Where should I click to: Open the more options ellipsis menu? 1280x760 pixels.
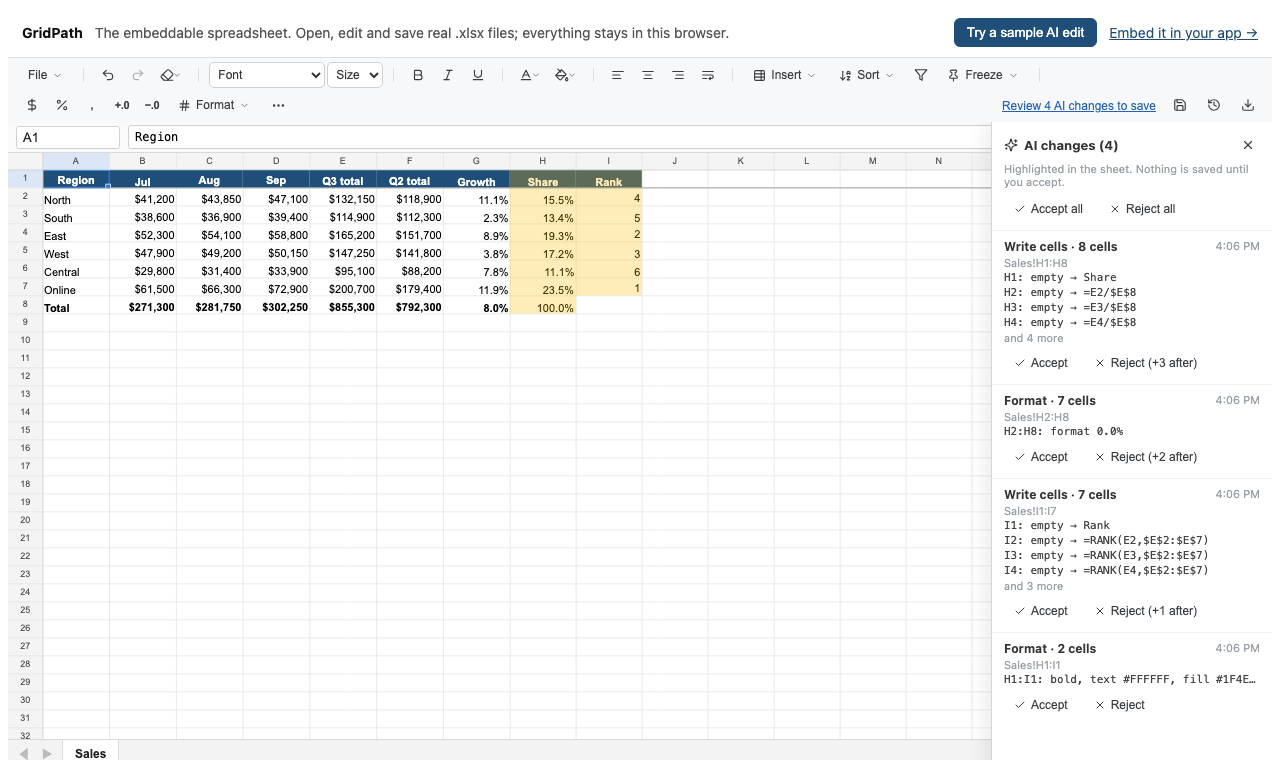278,105
